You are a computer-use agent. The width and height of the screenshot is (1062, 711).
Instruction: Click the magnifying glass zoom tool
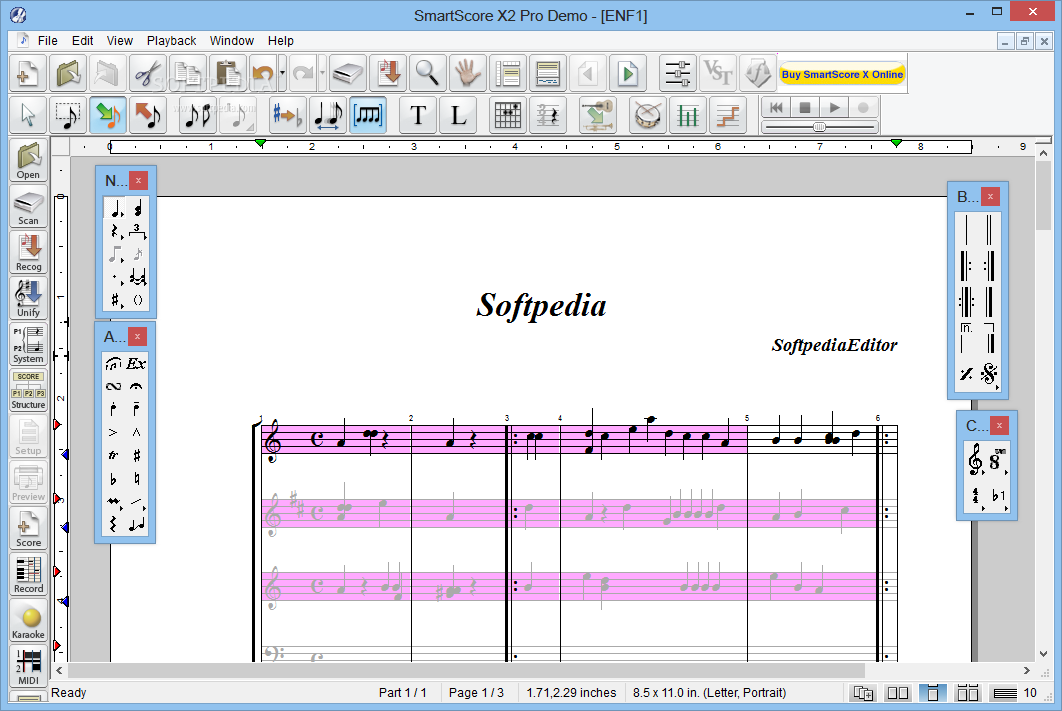pyautogui.click(x=427, y=73)
